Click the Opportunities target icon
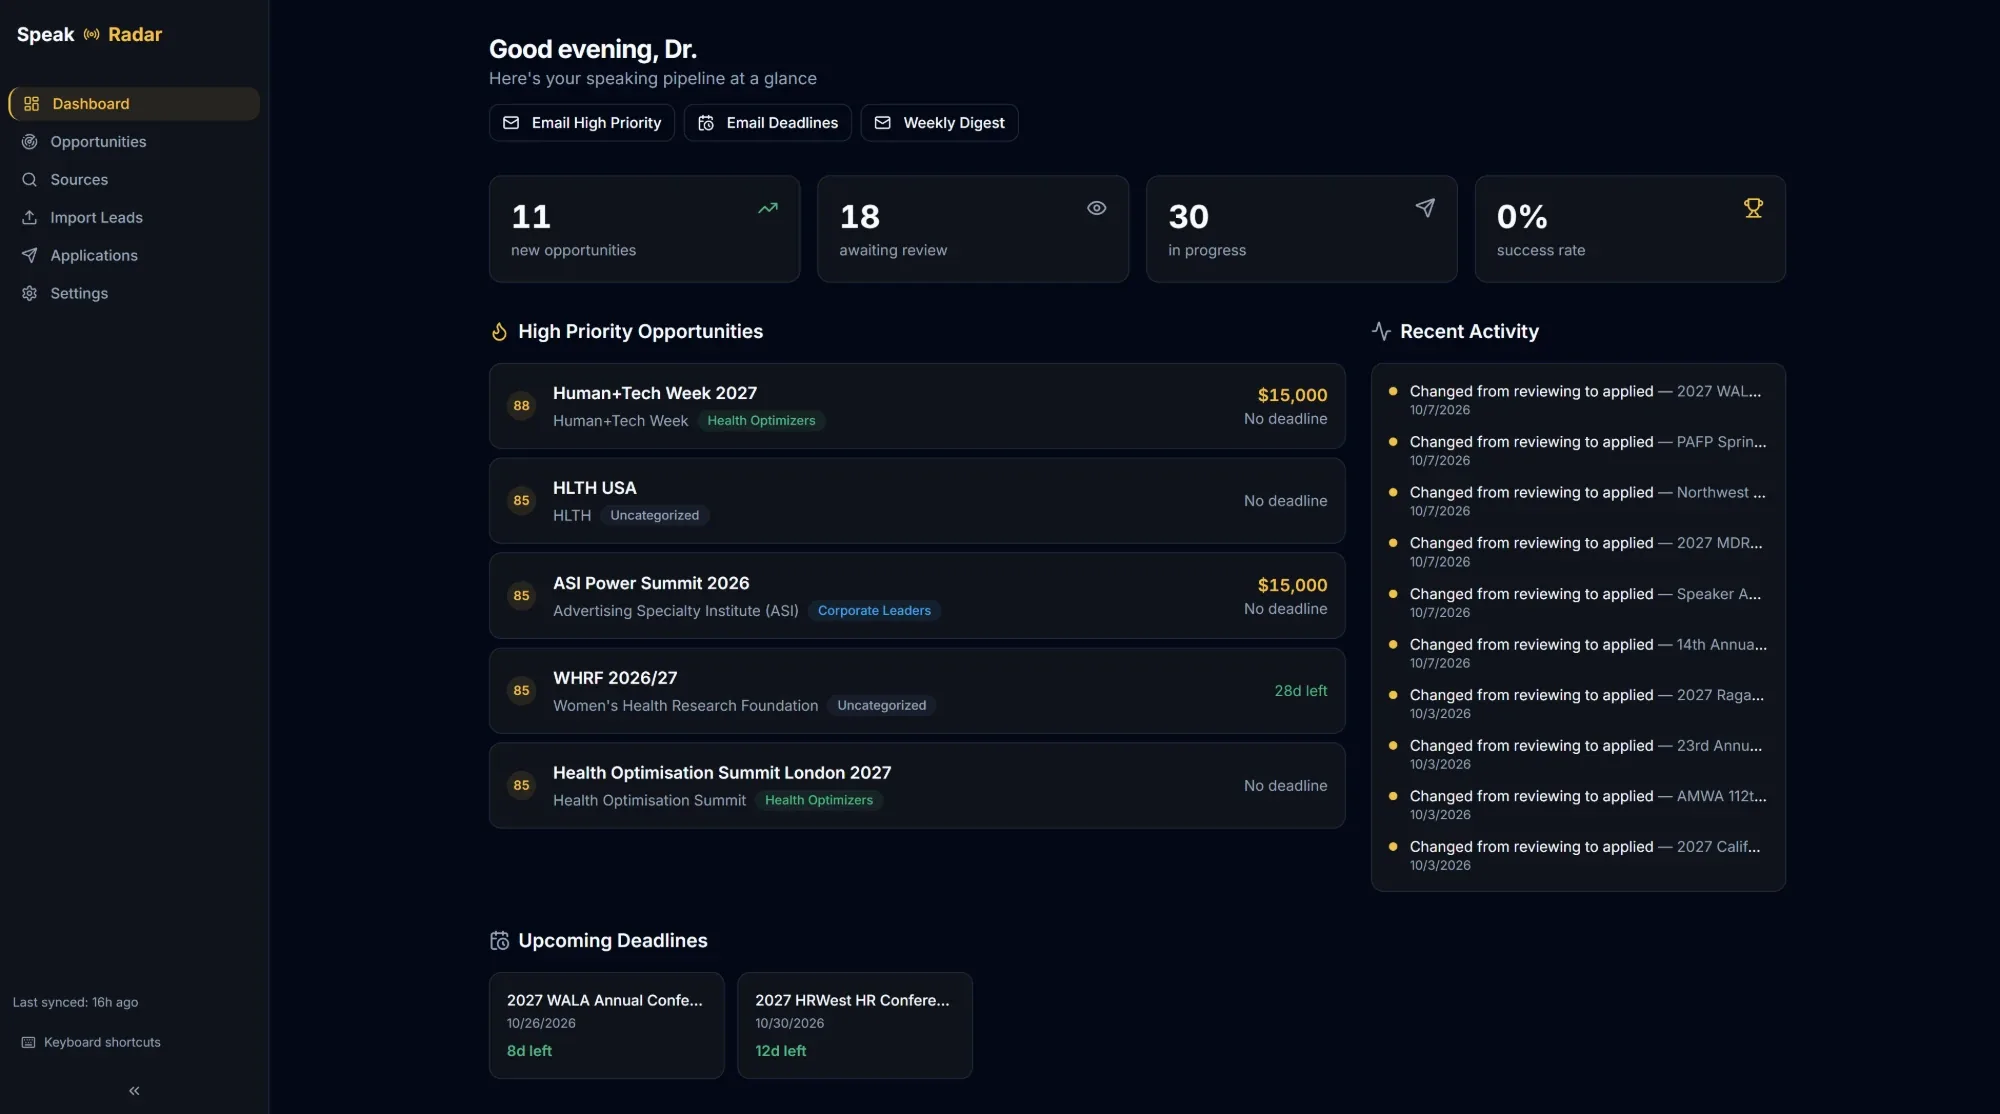Viewport: 2000px width, 1114px height. [x=30, y=142]
